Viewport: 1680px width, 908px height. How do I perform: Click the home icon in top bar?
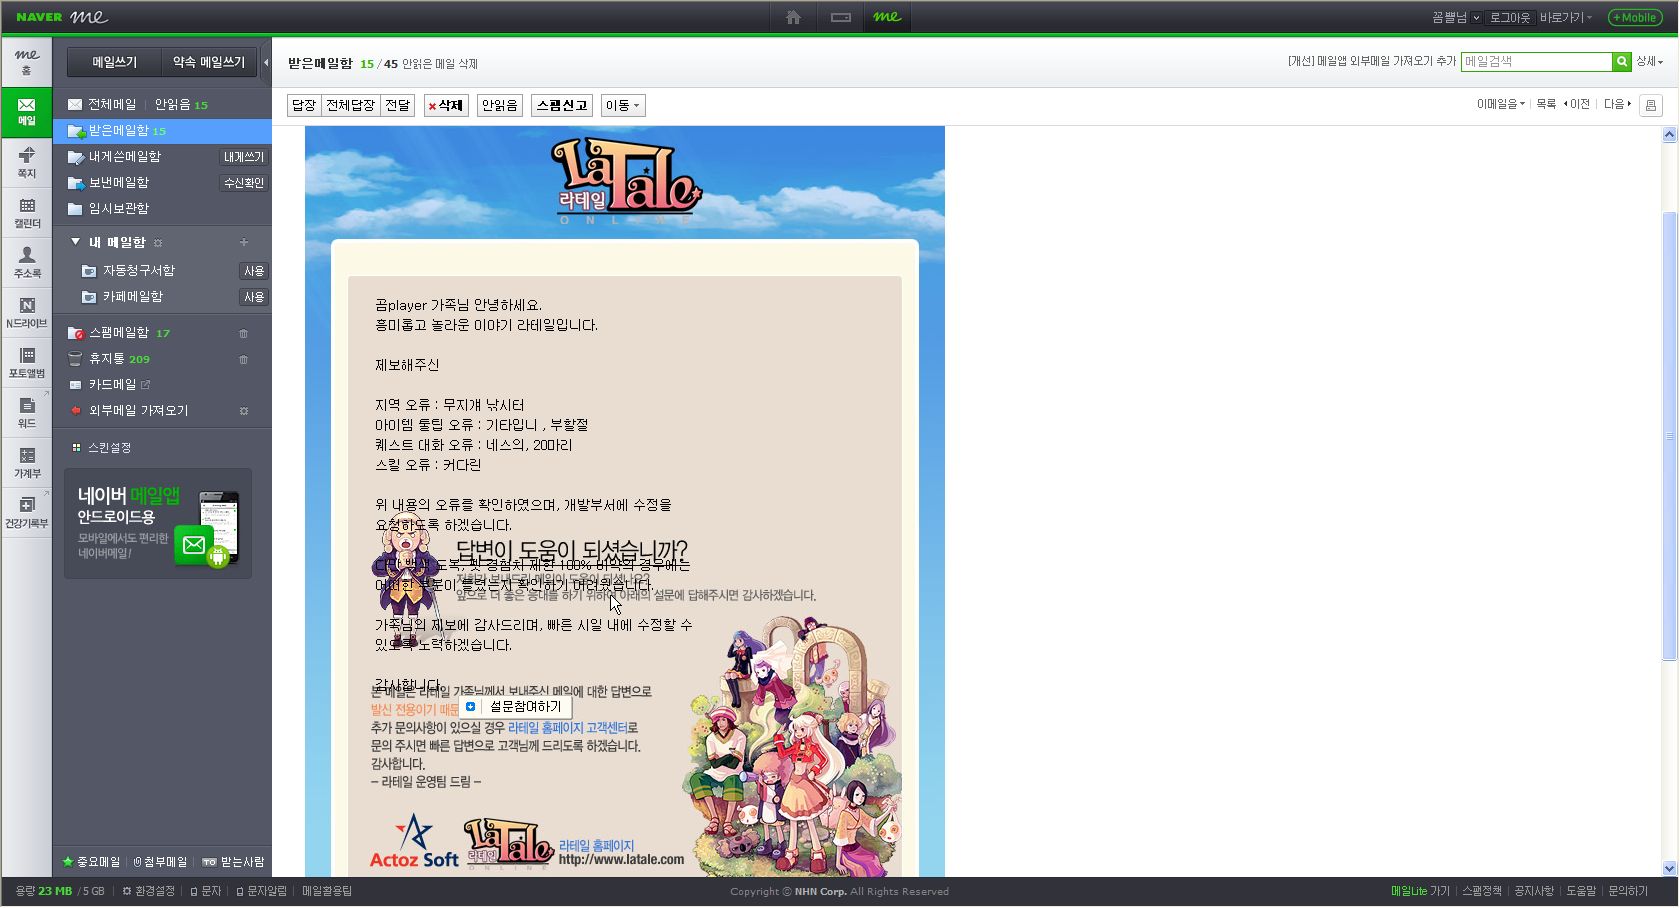click(x=793, y=17)
